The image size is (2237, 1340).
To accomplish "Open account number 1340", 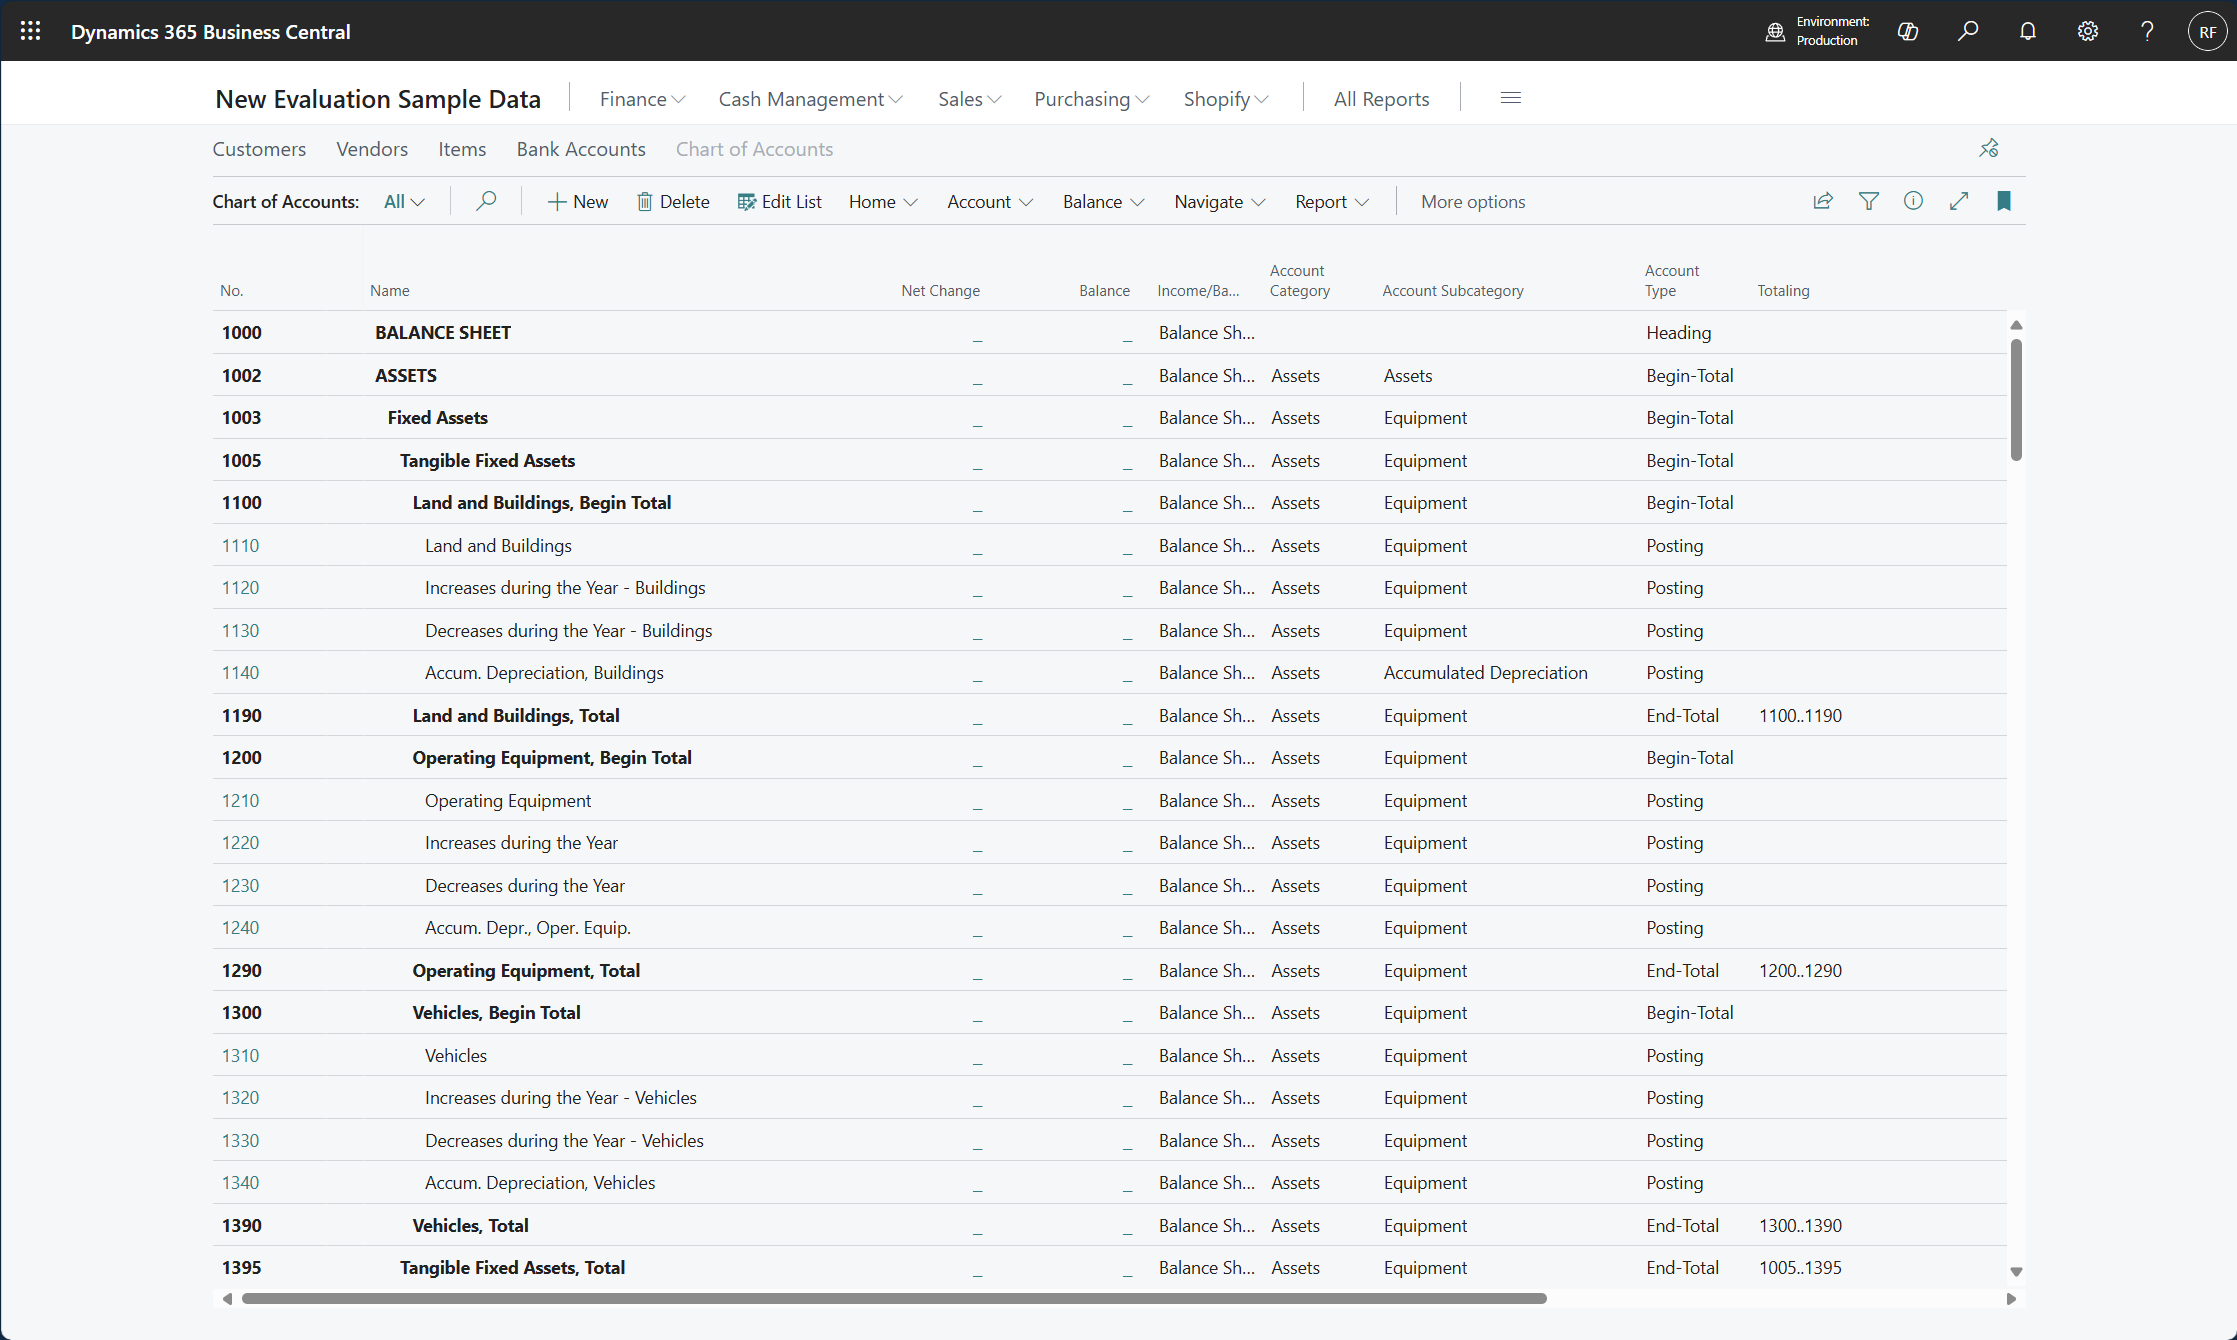I will [x=240, y=1183].
